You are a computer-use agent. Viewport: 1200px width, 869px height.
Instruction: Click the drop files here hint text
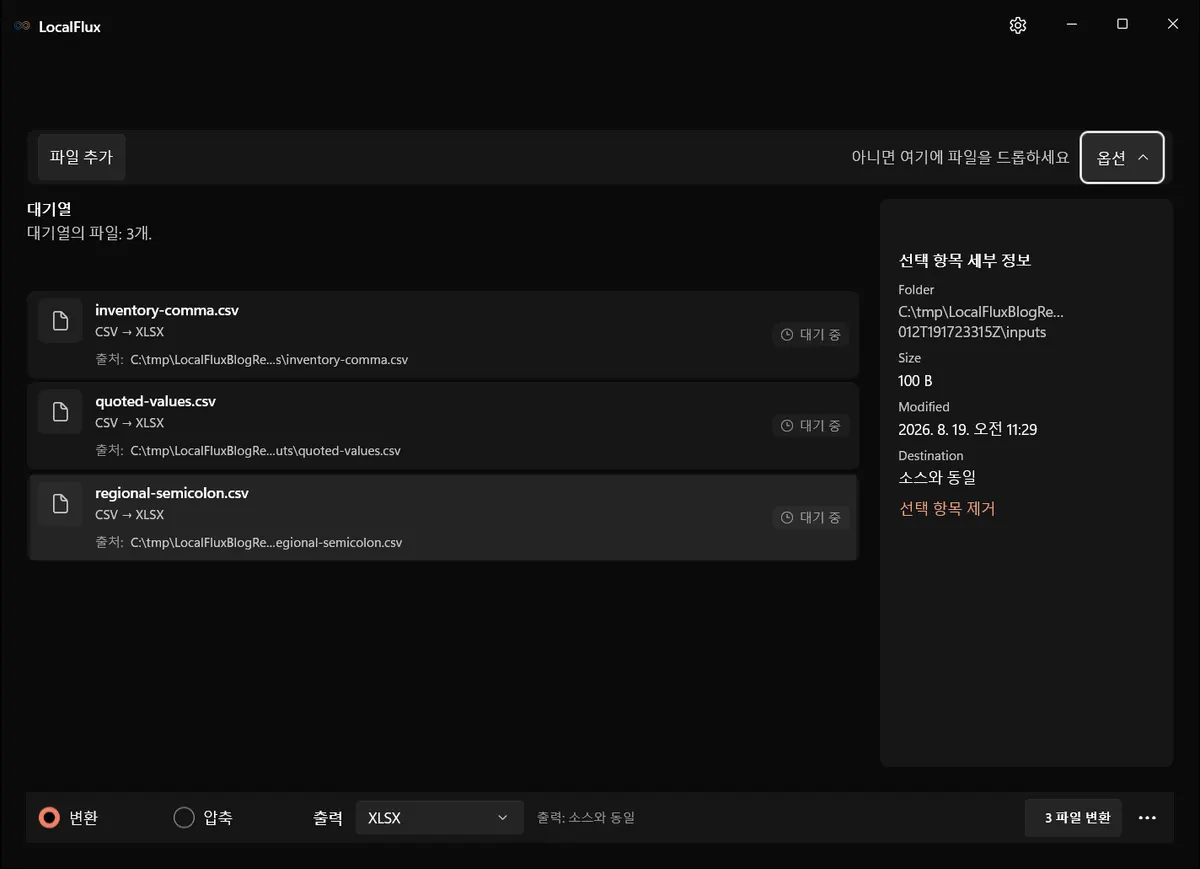[960, 157]
